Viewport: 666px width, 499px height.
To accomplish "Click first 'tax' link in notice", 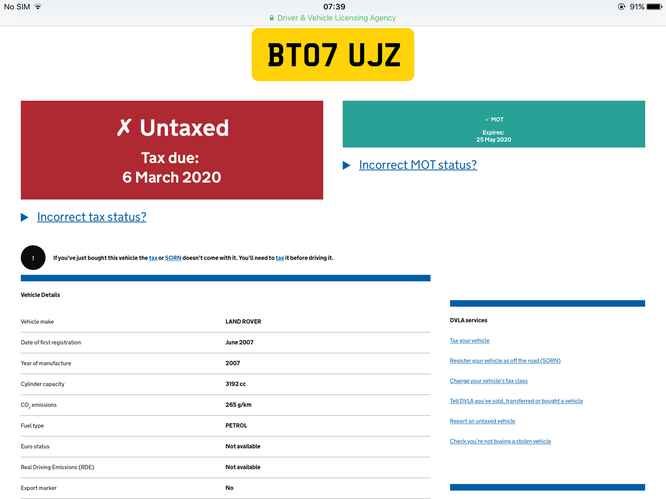I will pyautogui.click(x=153, y=258).
